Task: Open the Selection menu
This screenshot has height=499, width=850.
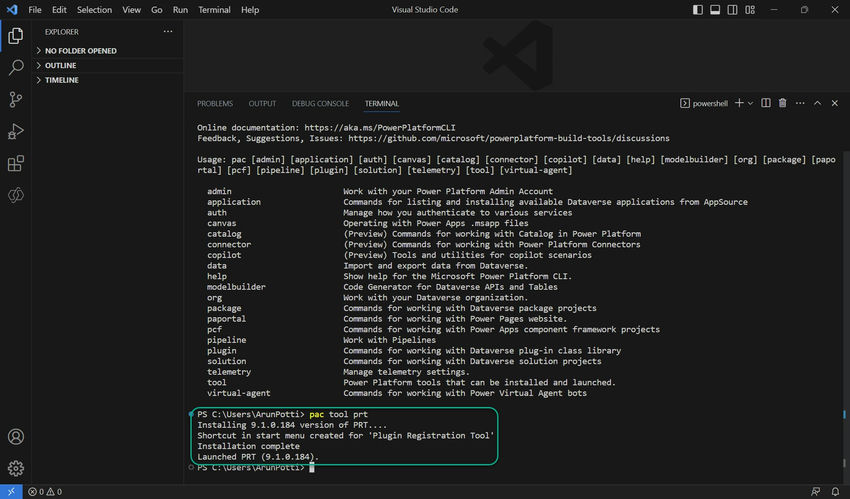Action: (x=94, y=10)
